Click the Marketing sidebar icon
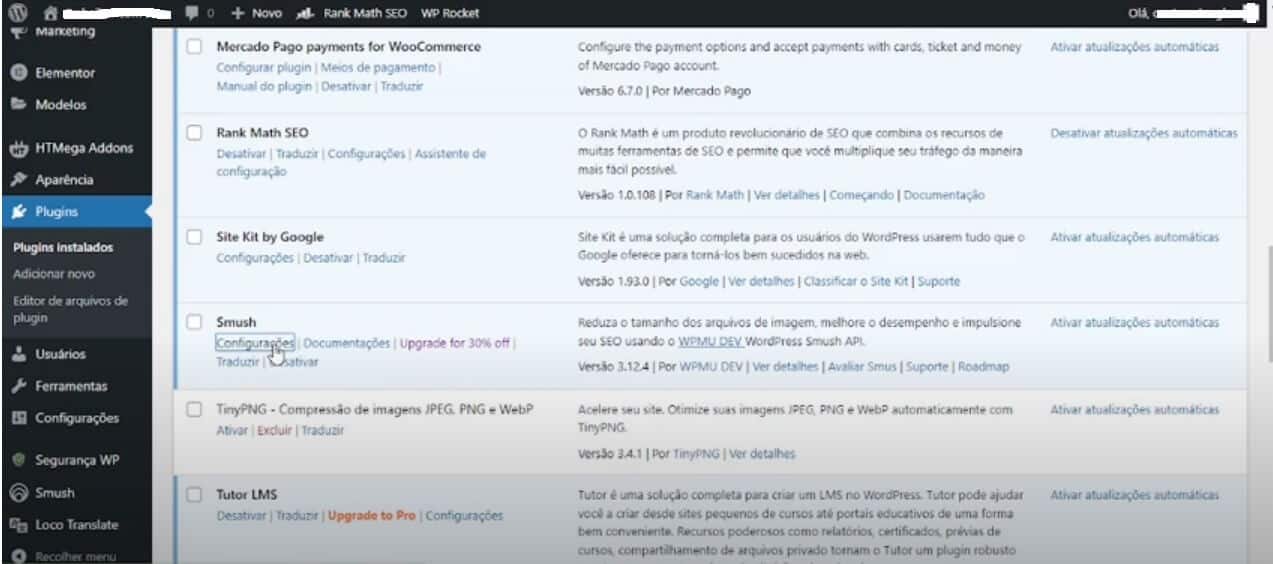The height and width of the screenshot is (564, 1273). (18, 31)
